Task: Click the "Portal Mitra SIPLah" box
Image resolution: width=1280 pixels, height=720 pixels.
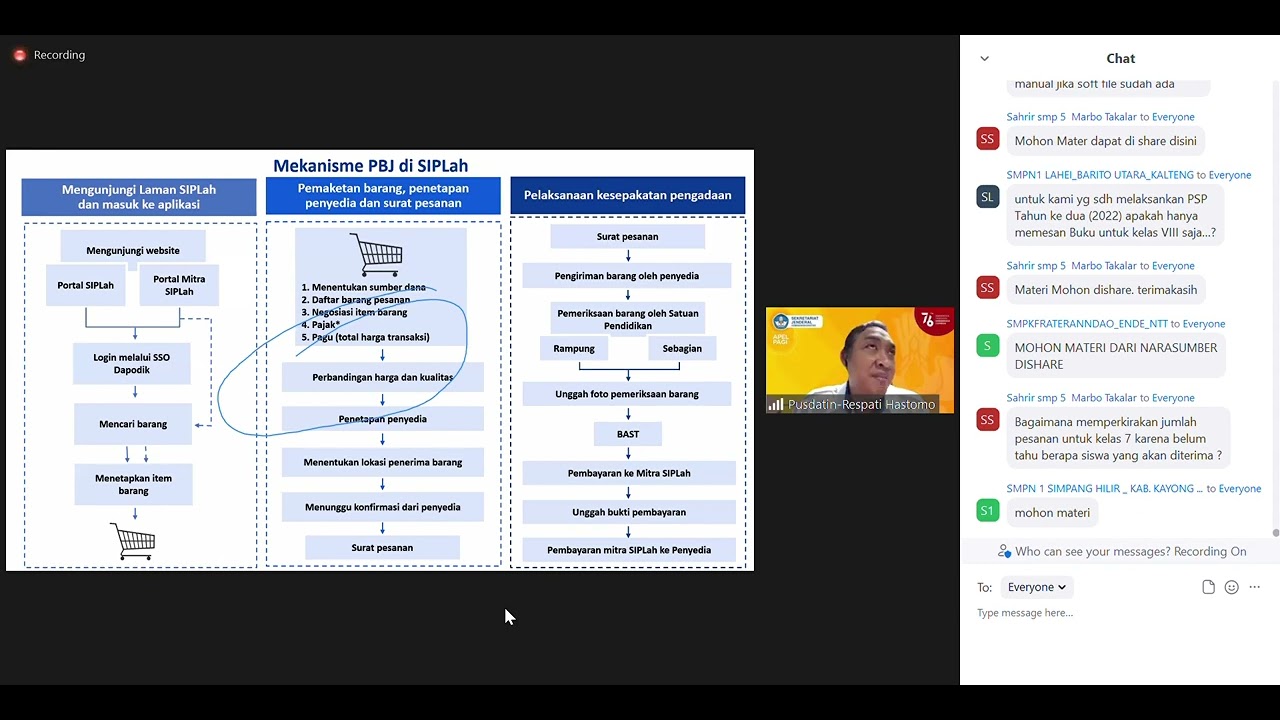Action: point(179,285)
